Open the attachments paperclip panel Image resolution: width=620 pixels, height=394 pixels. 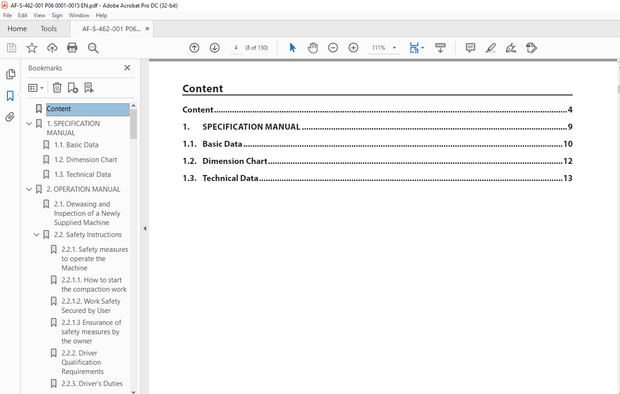[10, 117]
